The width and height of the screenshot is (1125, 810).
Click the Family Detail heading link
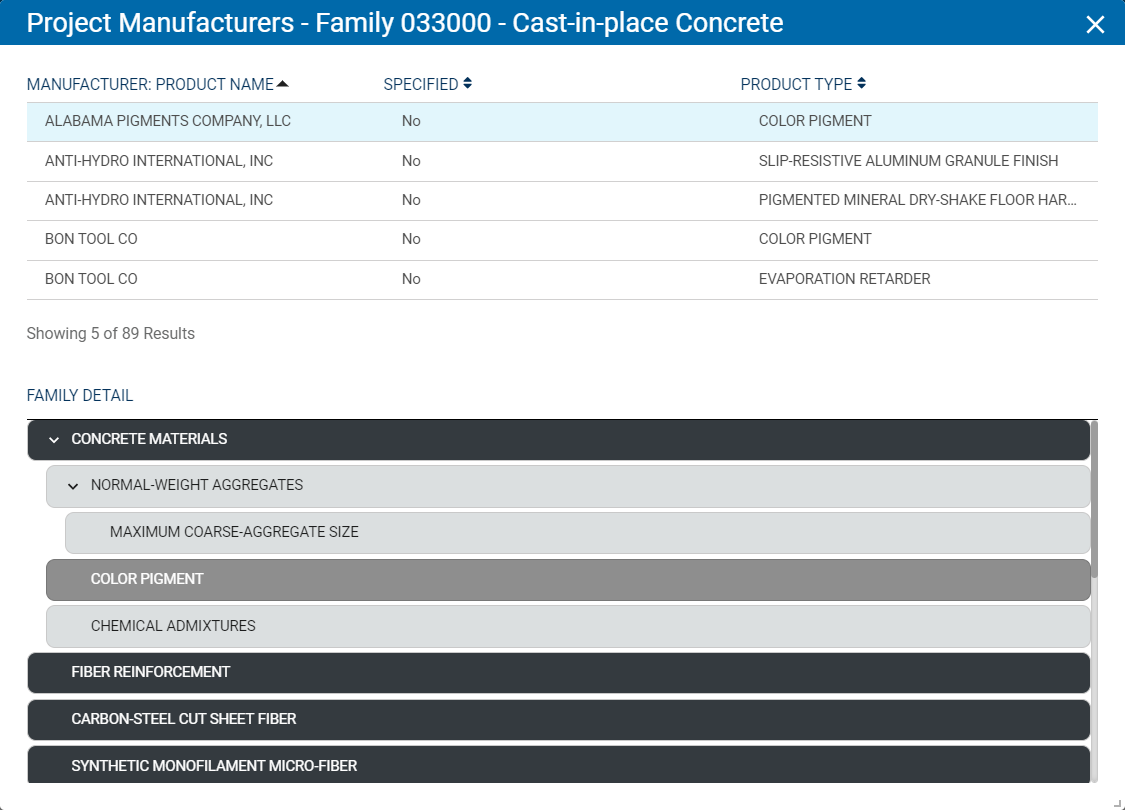(x=80, y=395)
